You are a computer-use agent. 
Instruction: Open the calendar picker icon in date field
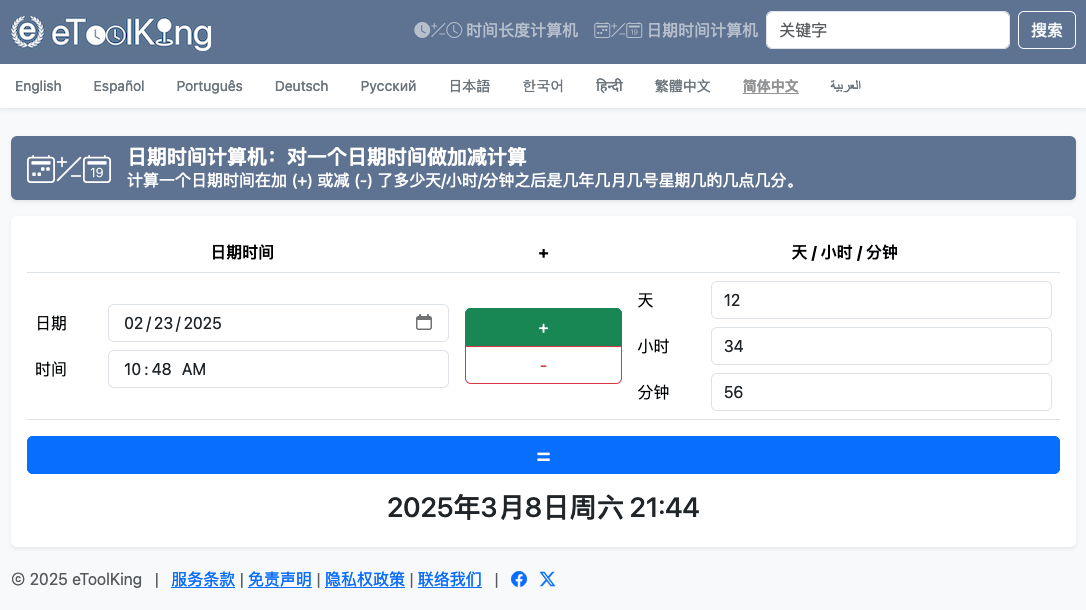pos(424,322)
